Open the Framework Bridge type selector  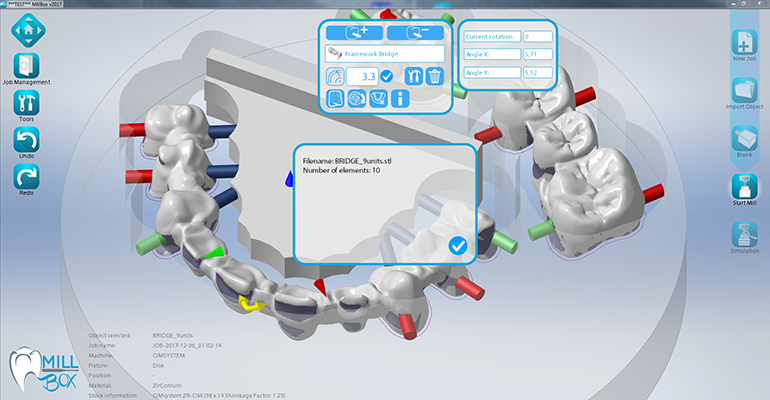(385, 54)
